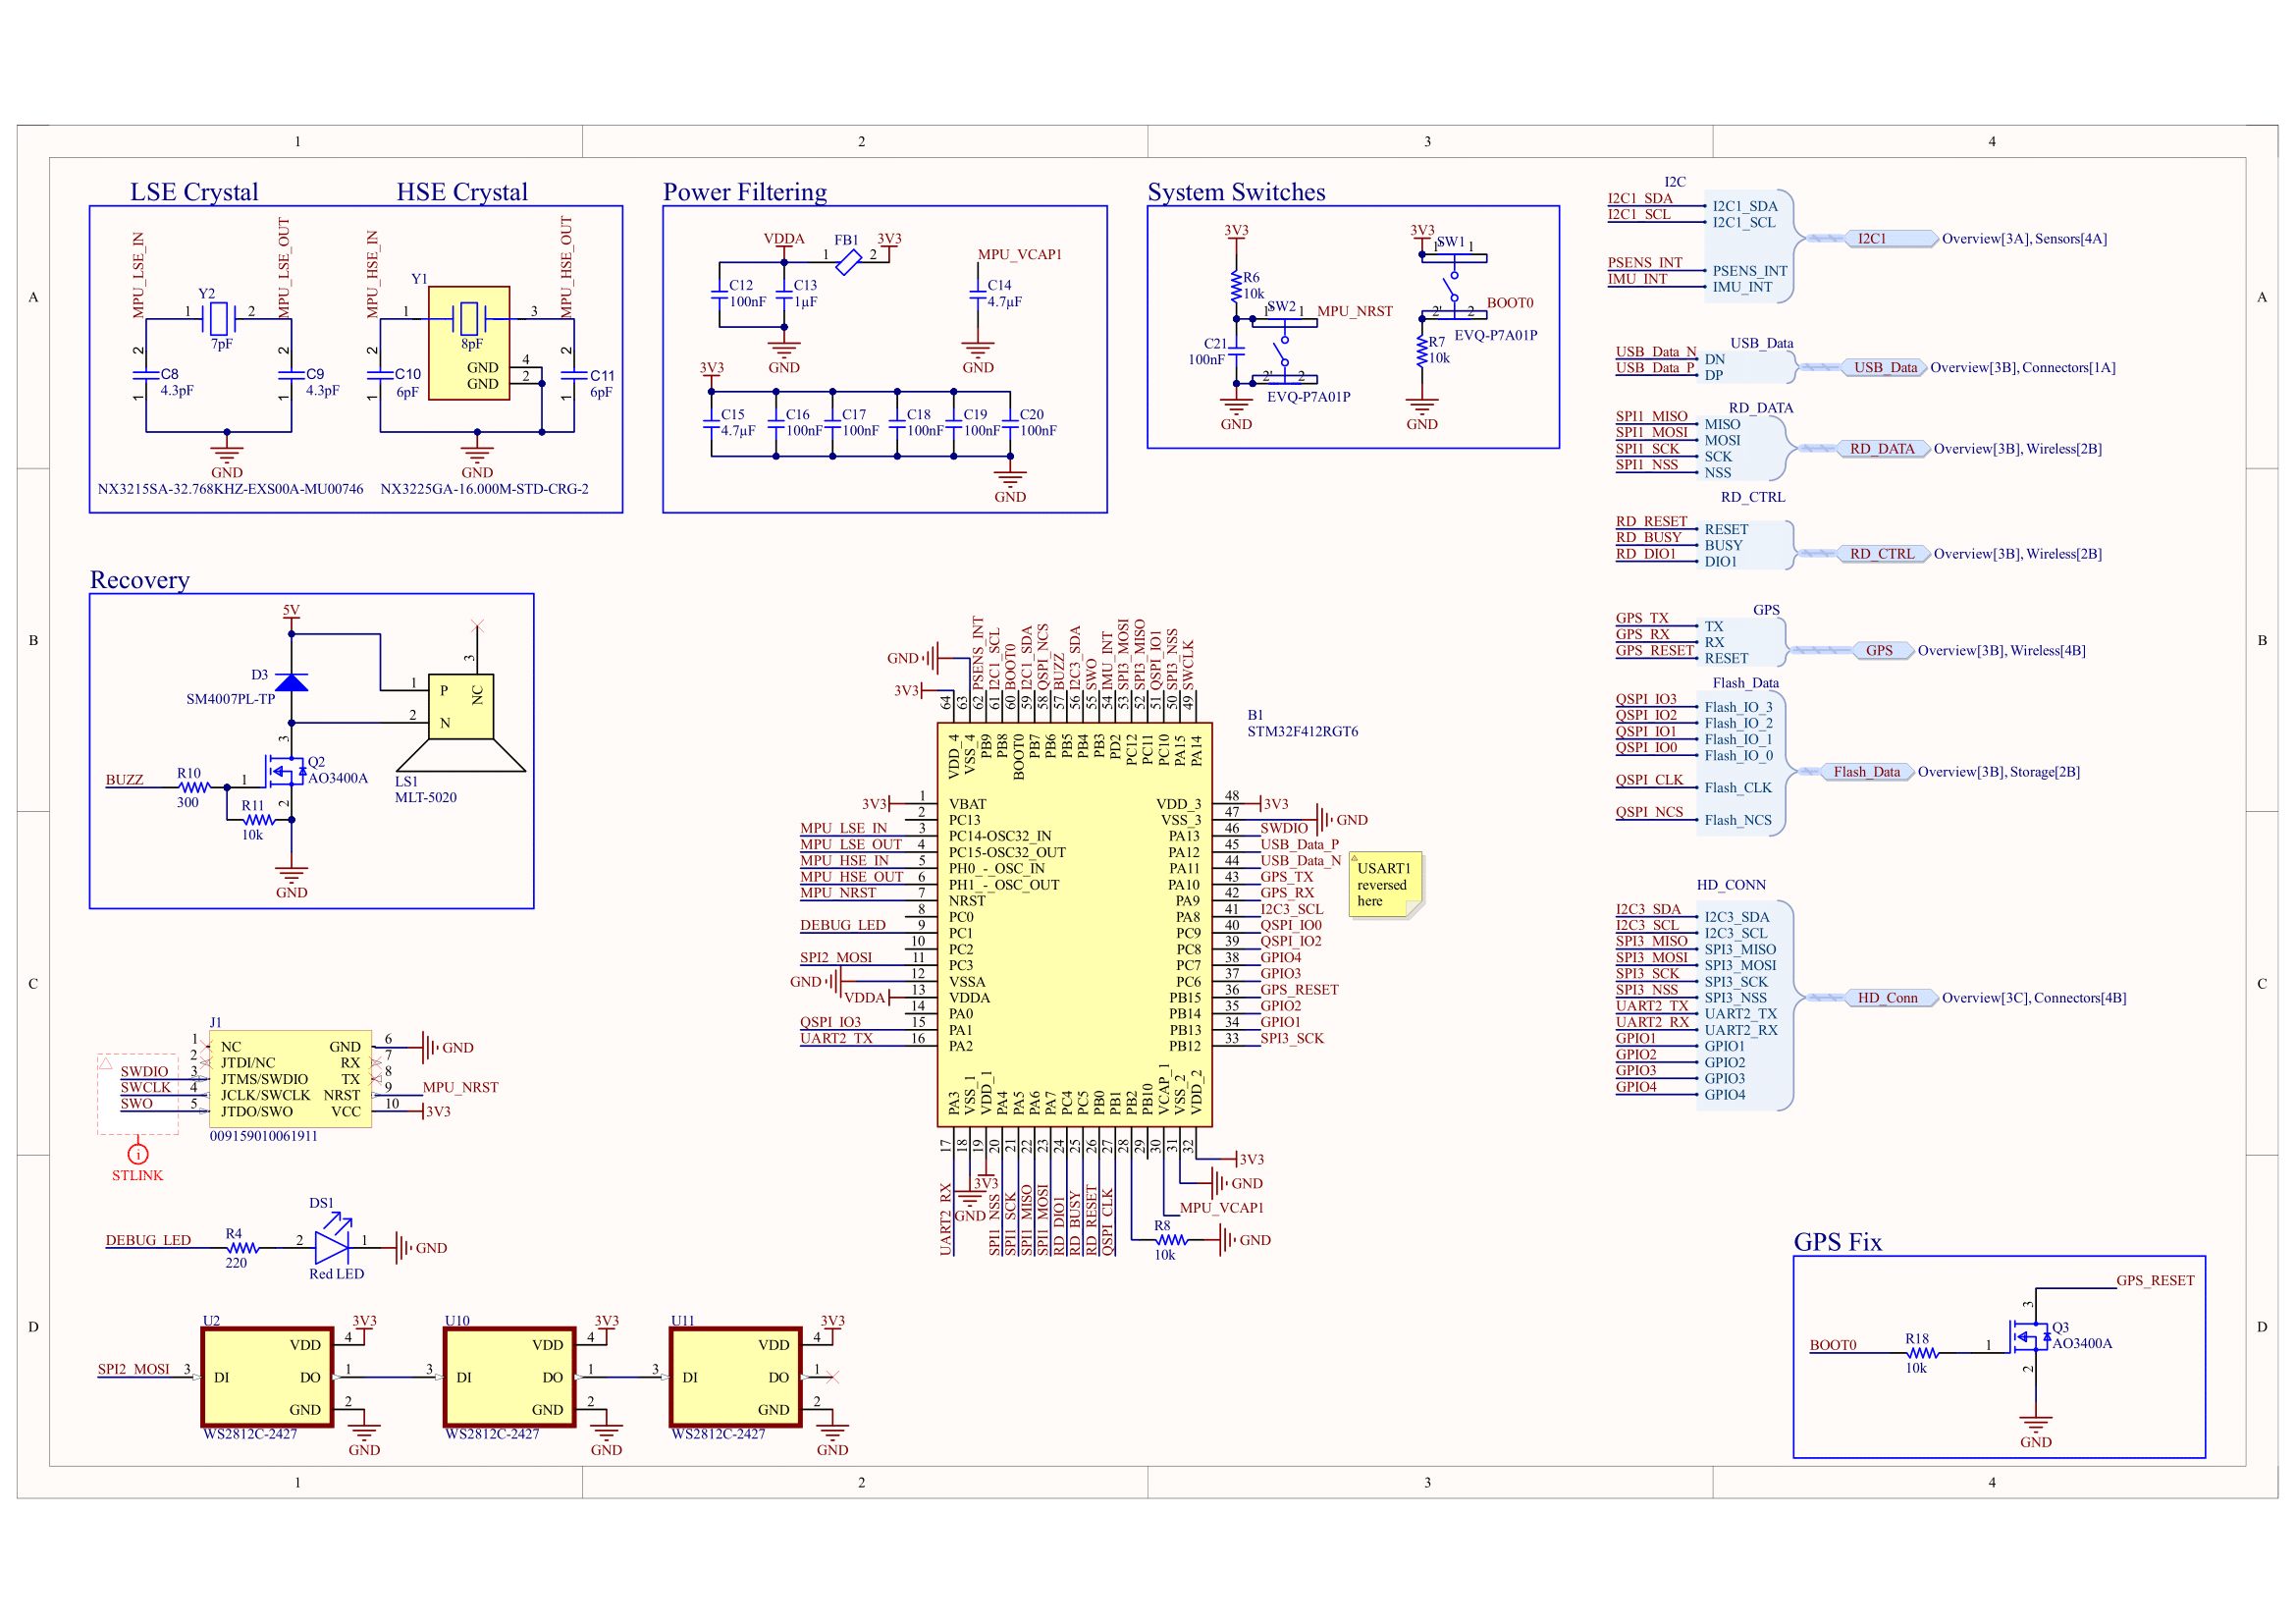Image resolution: width=2296 pixels, height=1624 pixels.
Task: Click resistor R8 10k near MPU_VCAP1
Action: [1171, 1240]
